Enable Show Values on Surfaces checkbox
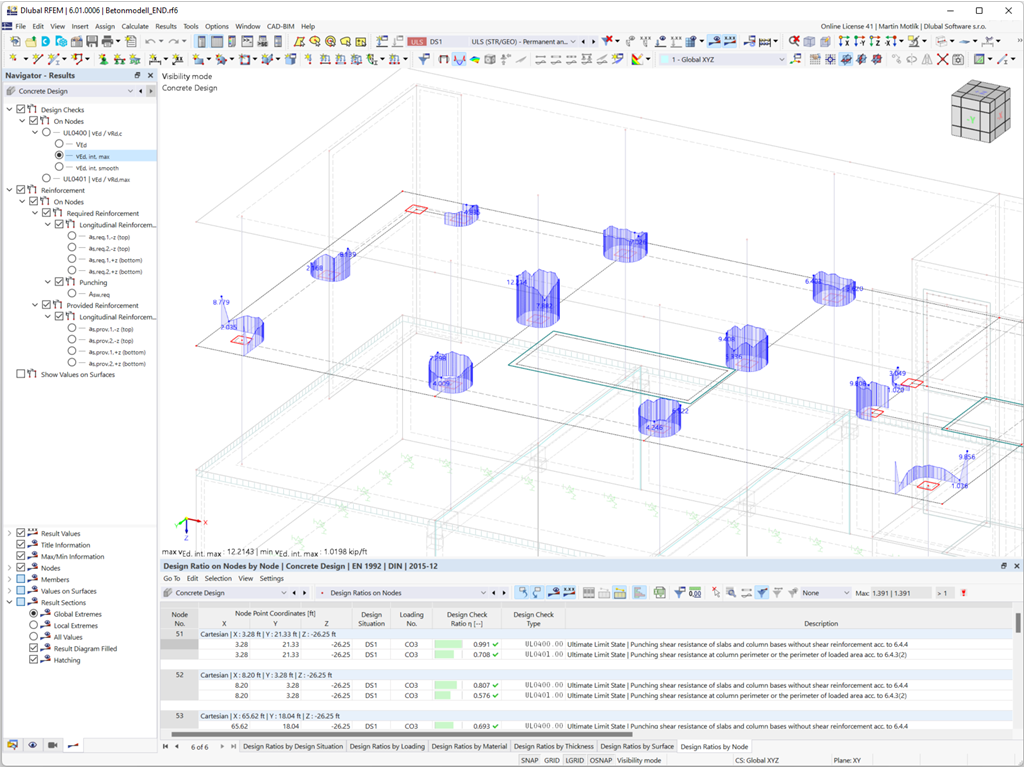1024x768 pixels. click(x=21, y=374)
